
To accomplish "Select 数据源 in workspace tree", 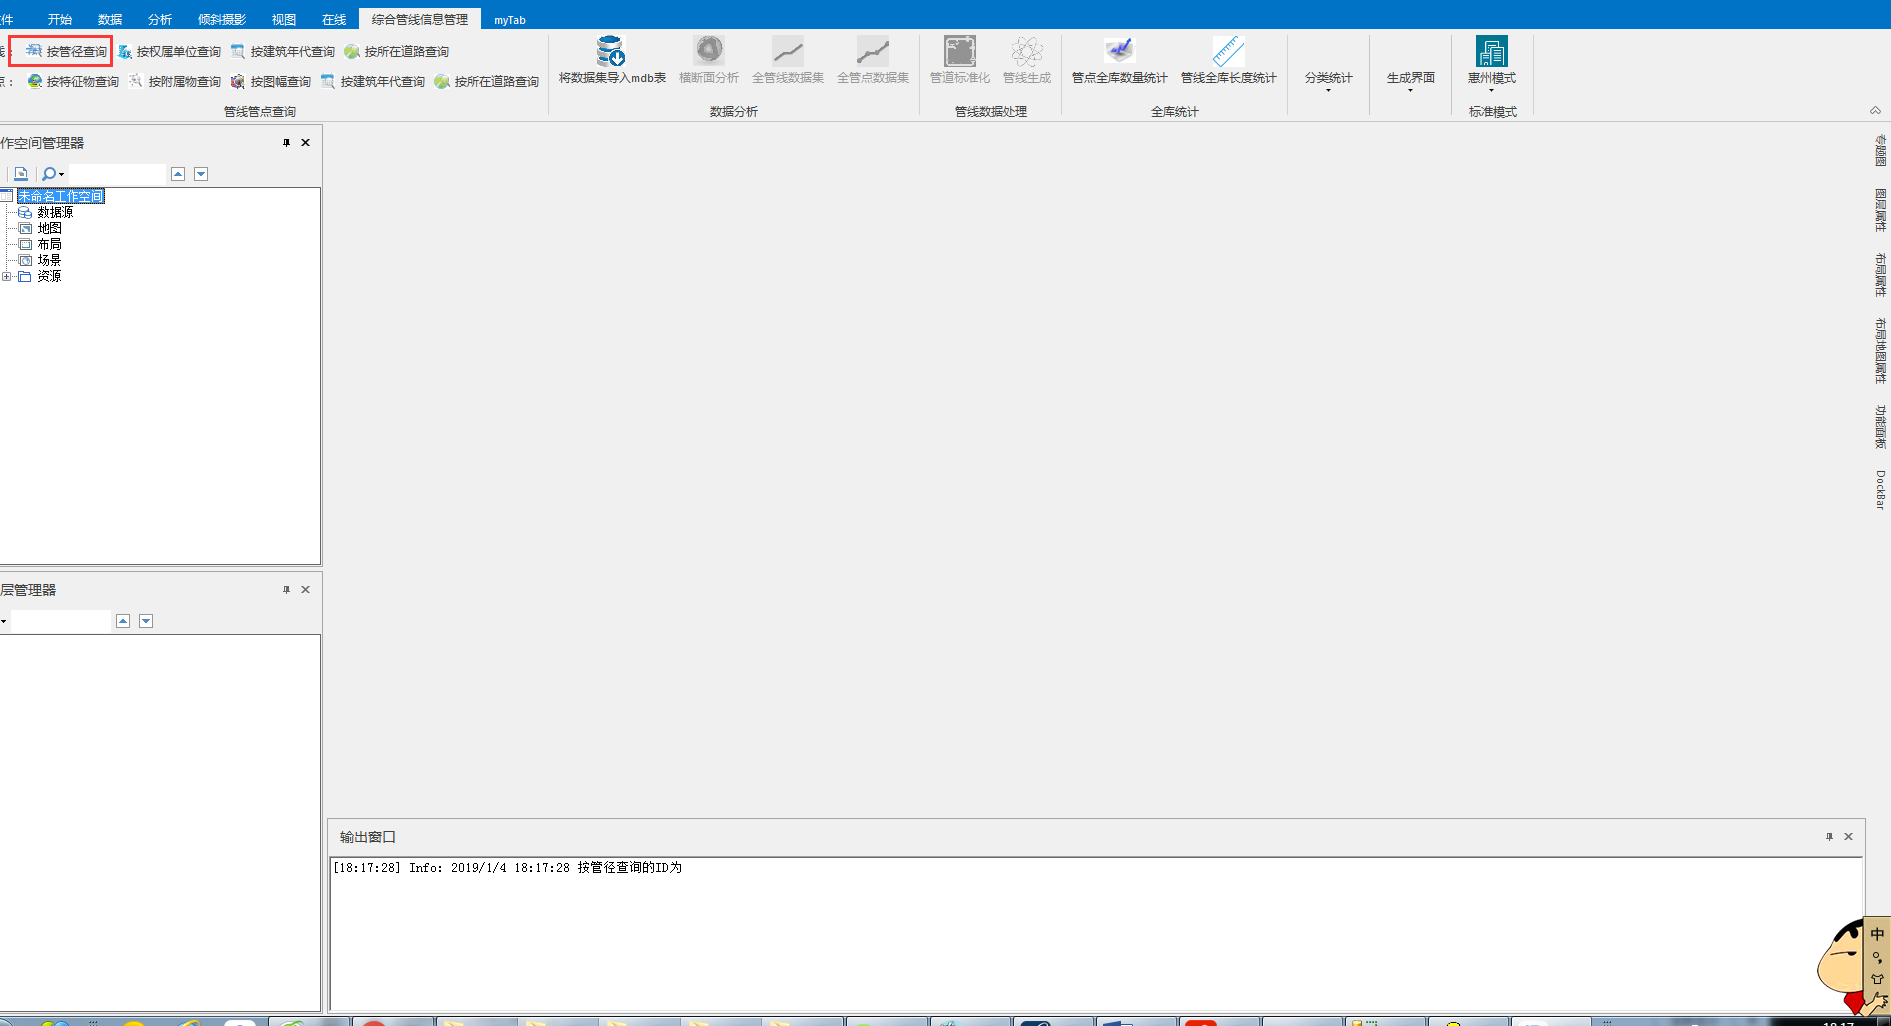I will click(55, 212).
